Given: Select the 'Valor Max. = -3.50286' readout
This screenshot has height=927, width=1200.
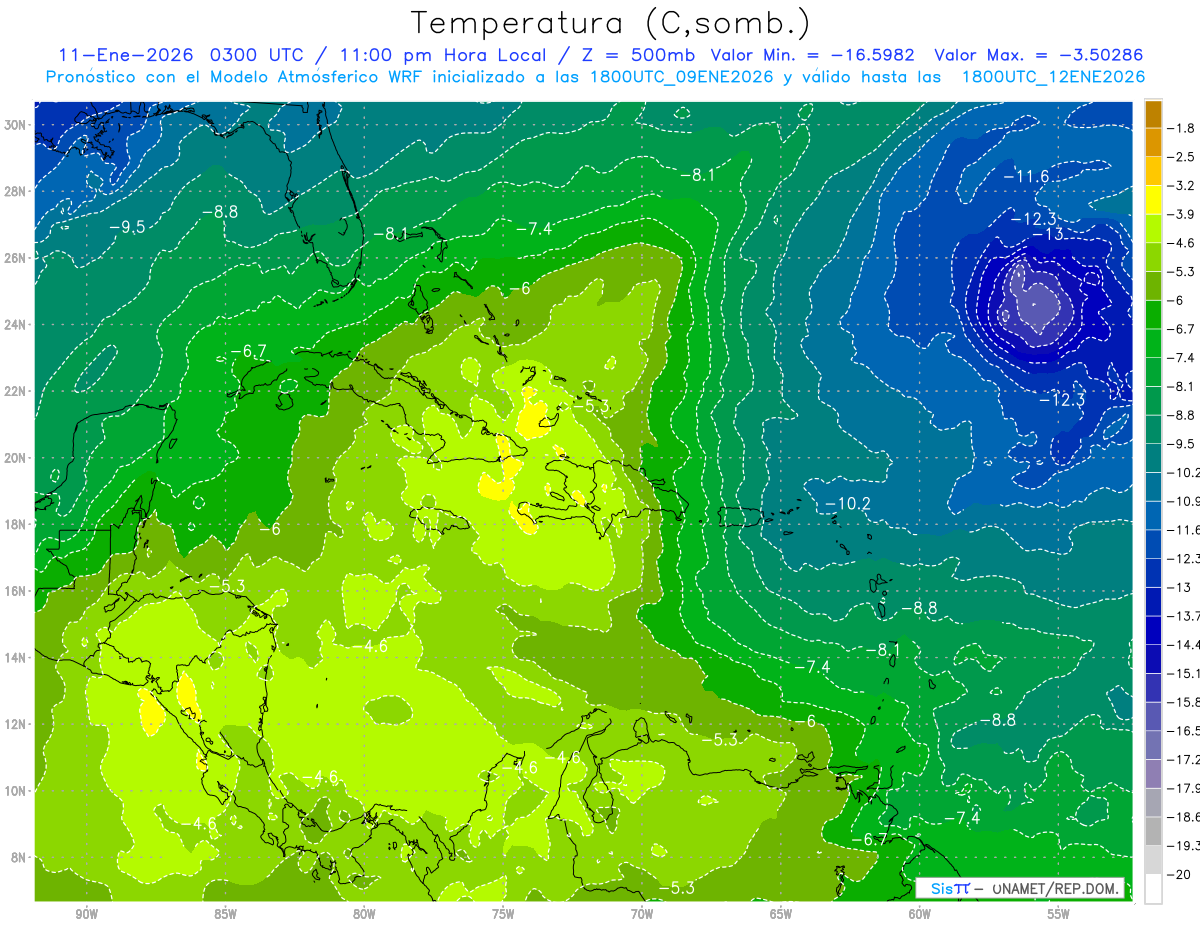Looking at the screenshot, I should 1039,55.
